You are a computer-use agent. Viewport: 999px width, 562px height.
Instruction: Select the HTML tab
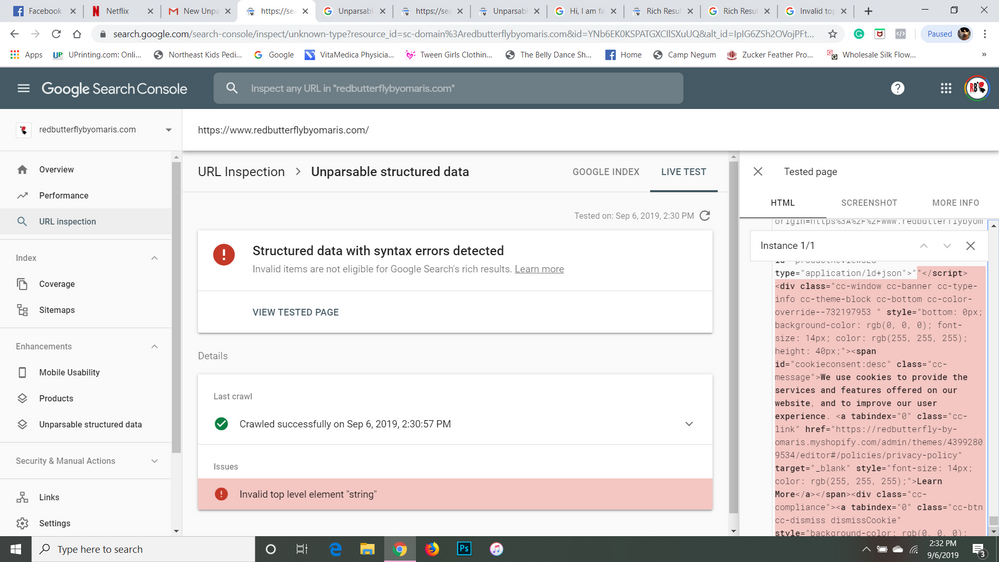782,203
